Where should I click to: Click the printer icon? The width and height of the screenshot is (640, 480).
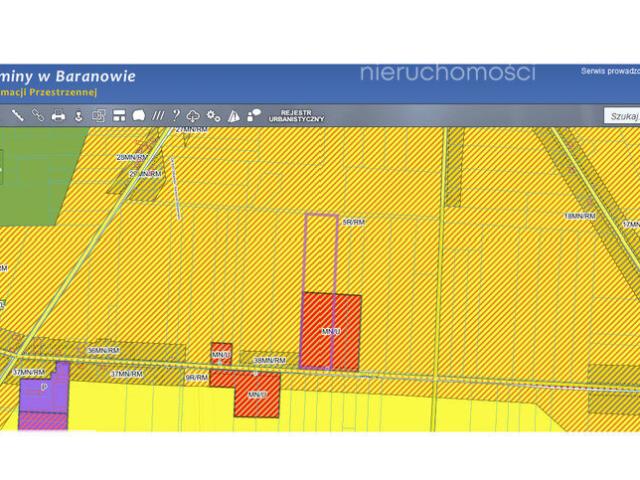pos(58,116)
